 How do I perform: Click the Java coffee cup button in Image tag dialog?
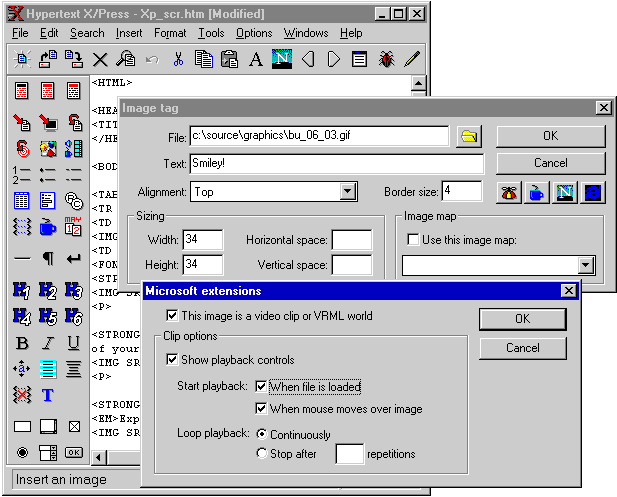pyautogui.click(x=536, y=193)
